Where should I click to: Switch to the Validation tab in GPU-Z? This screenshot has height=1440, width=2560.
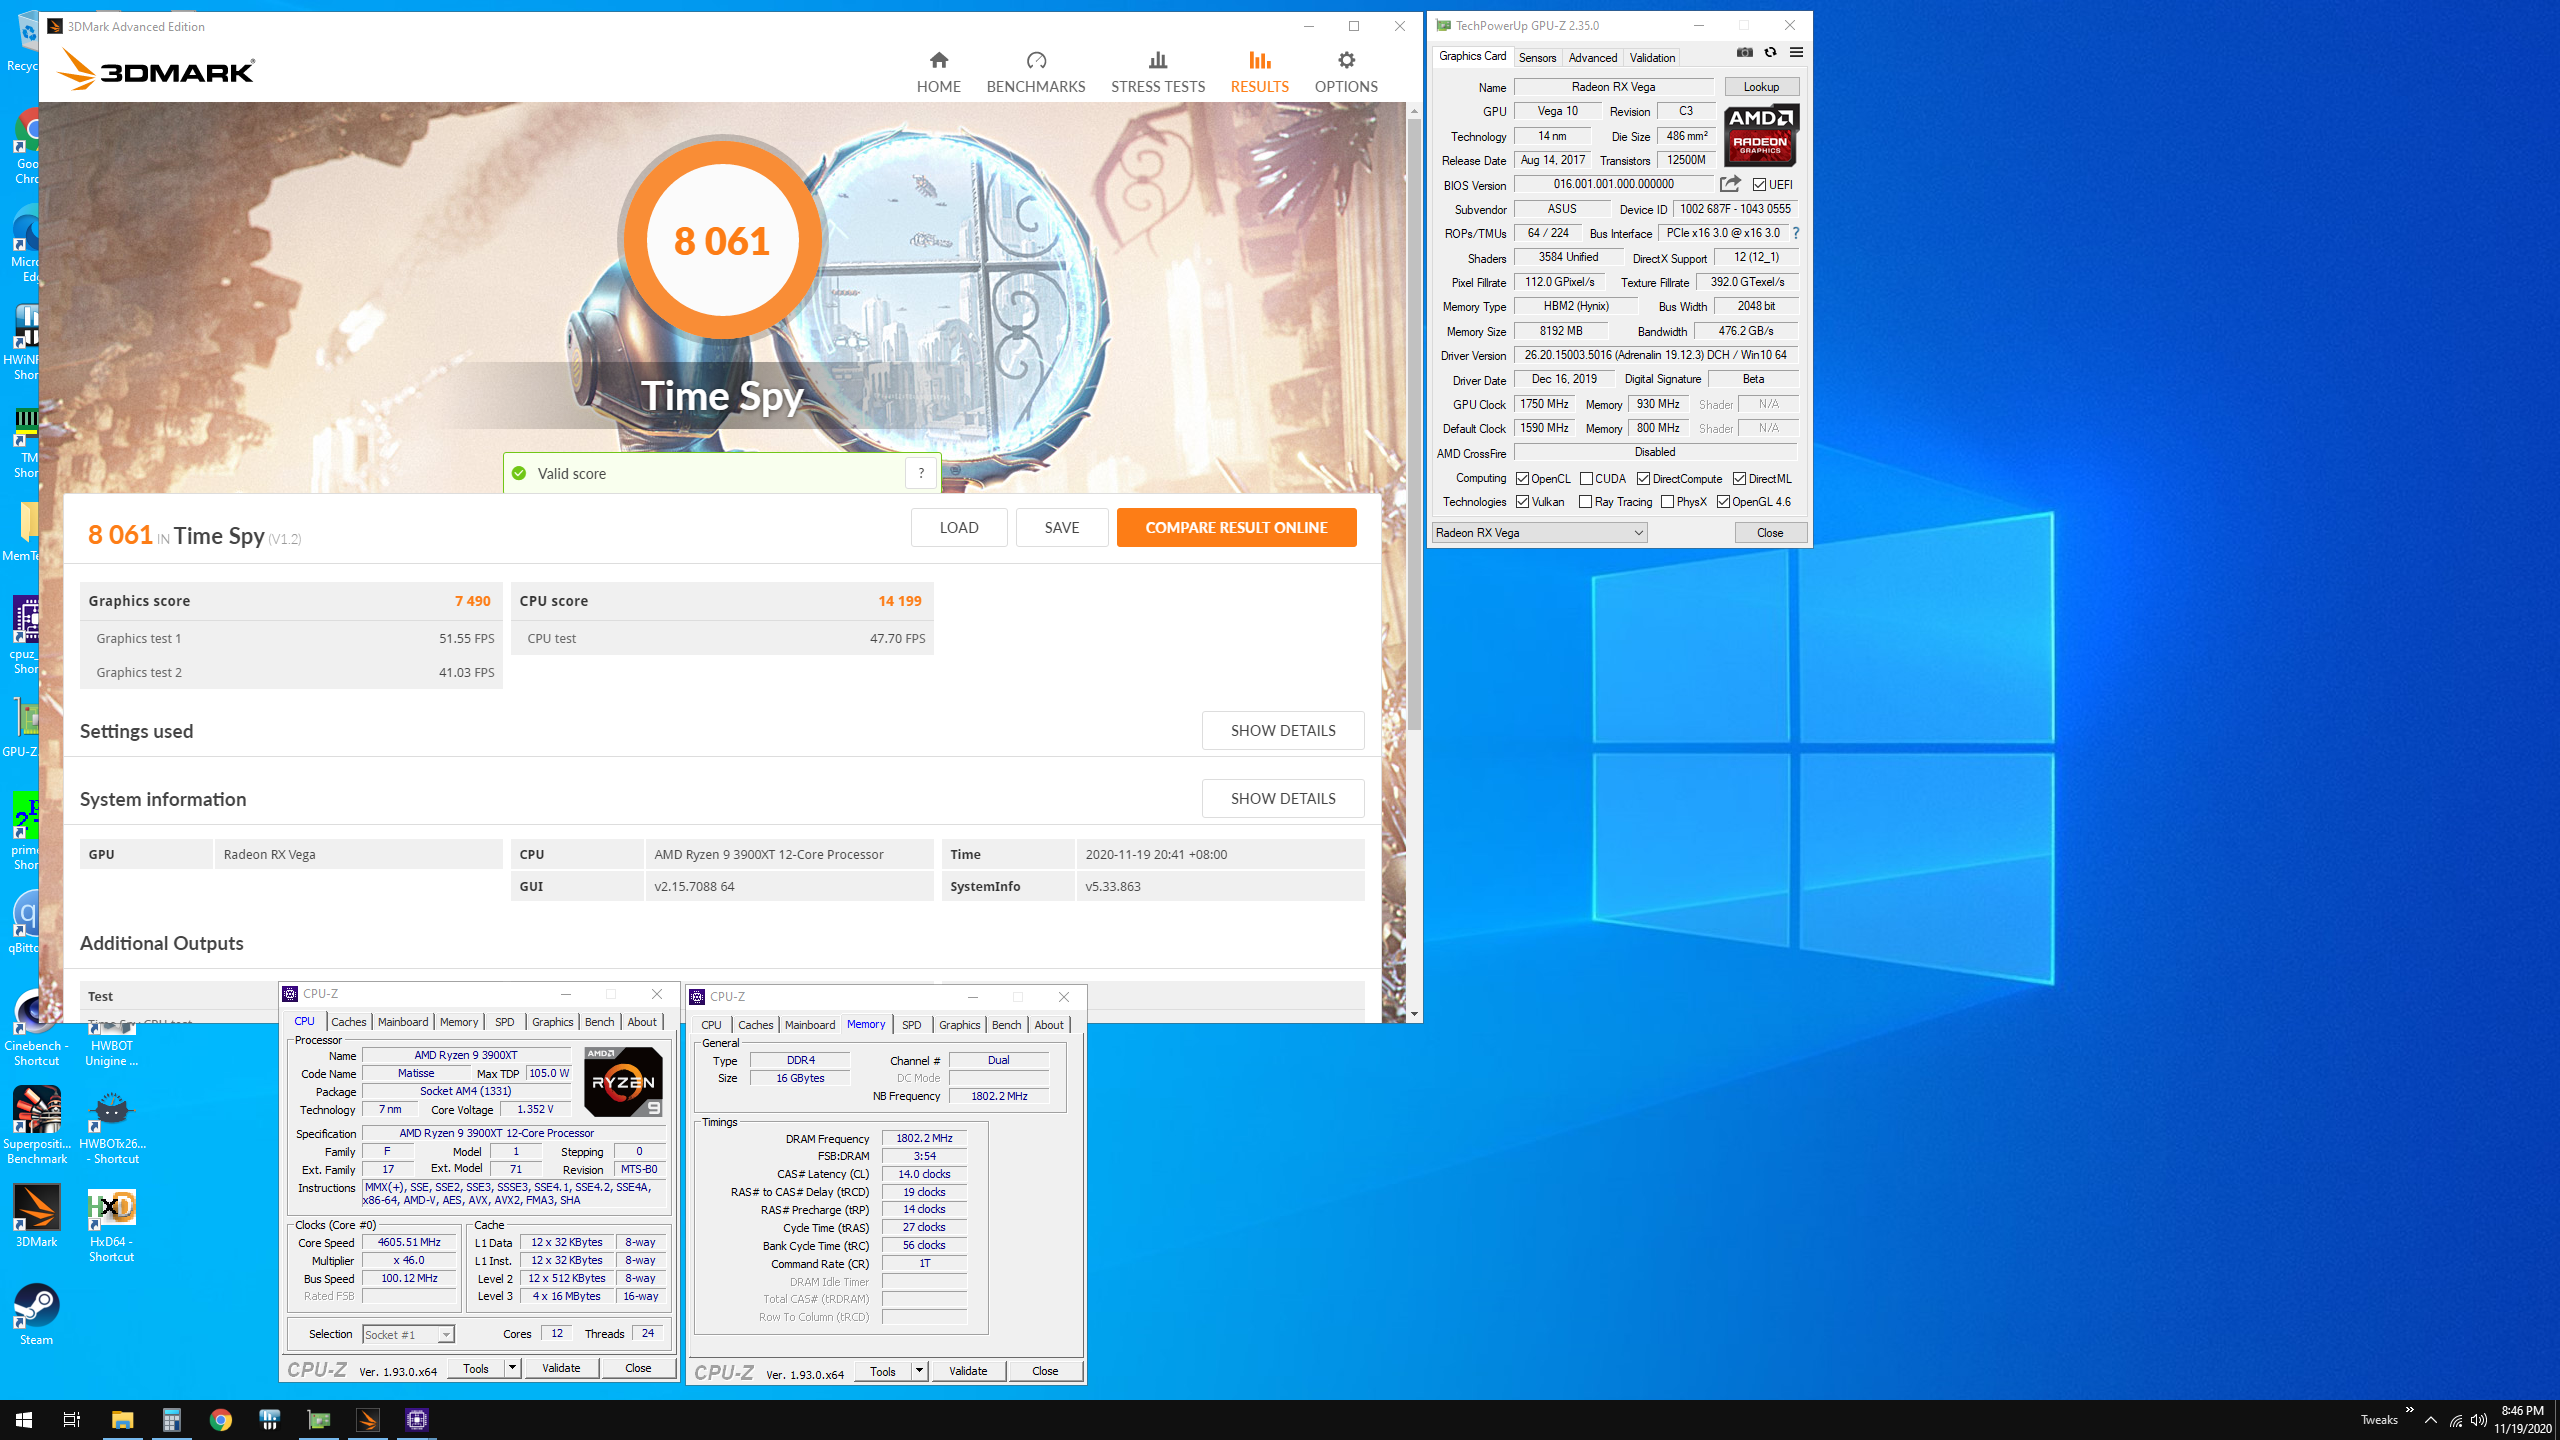(1652, 57)
